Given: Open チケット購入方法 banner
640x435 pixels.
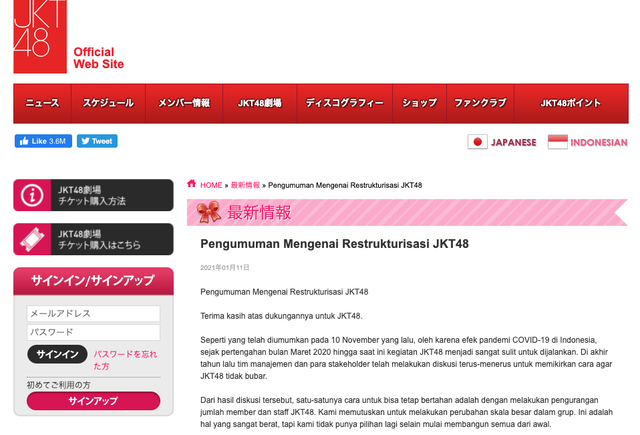Looking at the screenshot, I should point(93,195).
